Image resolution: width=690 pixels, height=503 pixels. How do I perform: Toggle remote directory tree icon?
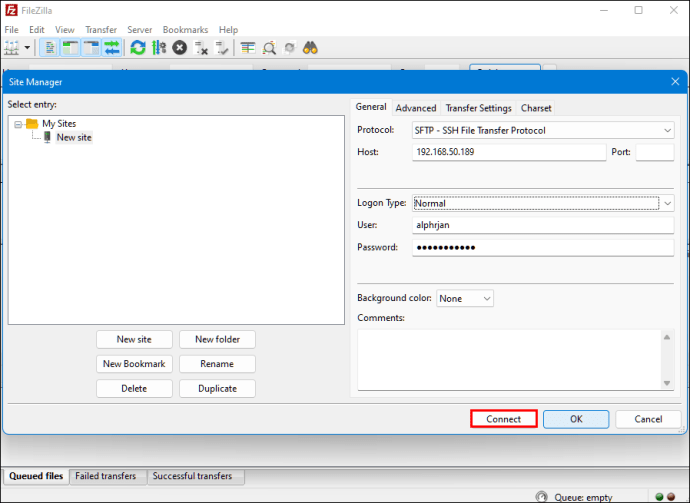point(92,48)
